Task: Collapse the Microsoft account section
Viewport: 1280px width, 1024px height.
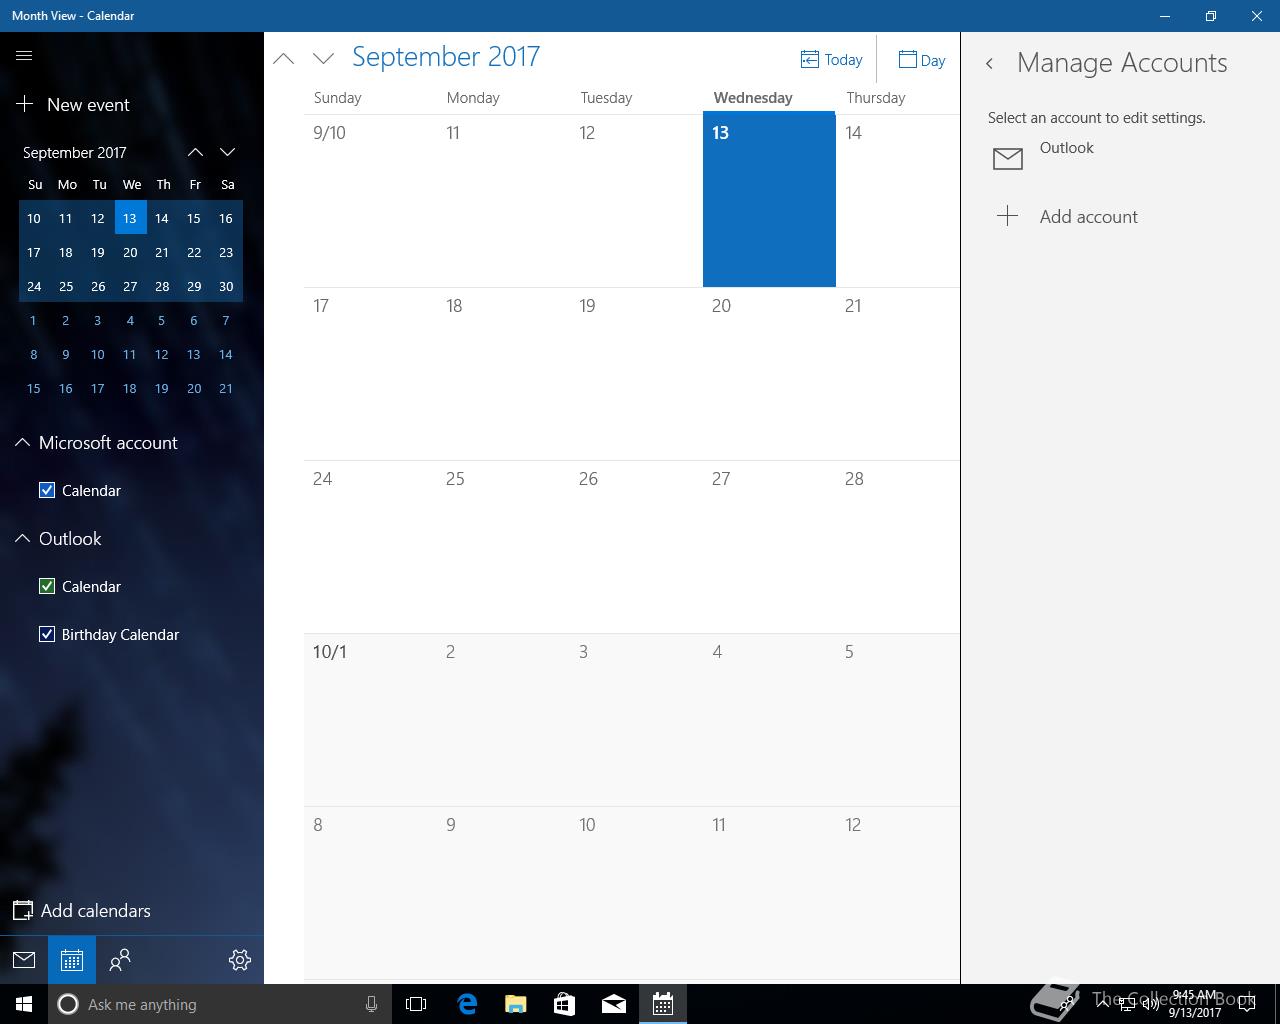Action: pos(22,442)
